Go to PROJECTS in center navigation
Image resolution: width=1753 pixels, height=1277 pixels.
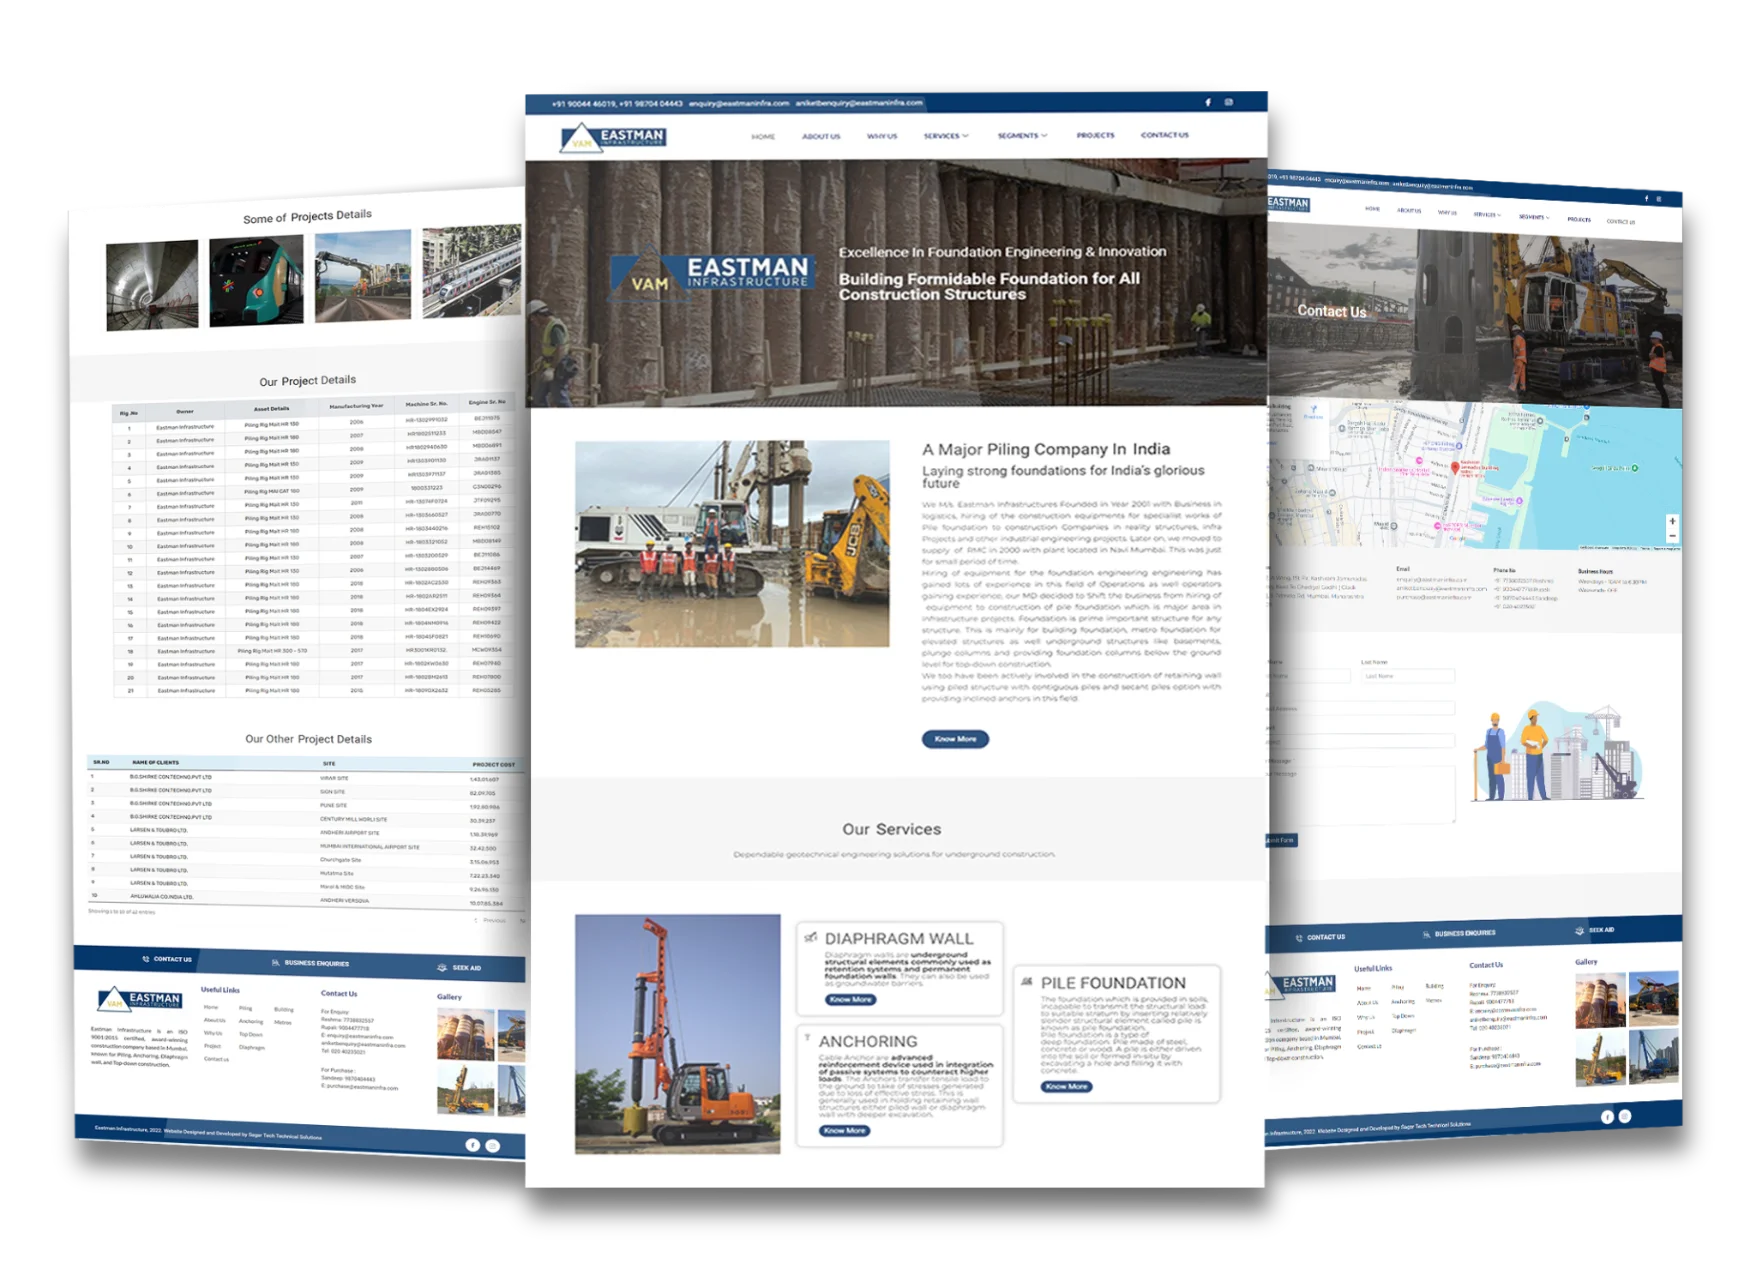pyautogui.click(x=1095, y=135)
